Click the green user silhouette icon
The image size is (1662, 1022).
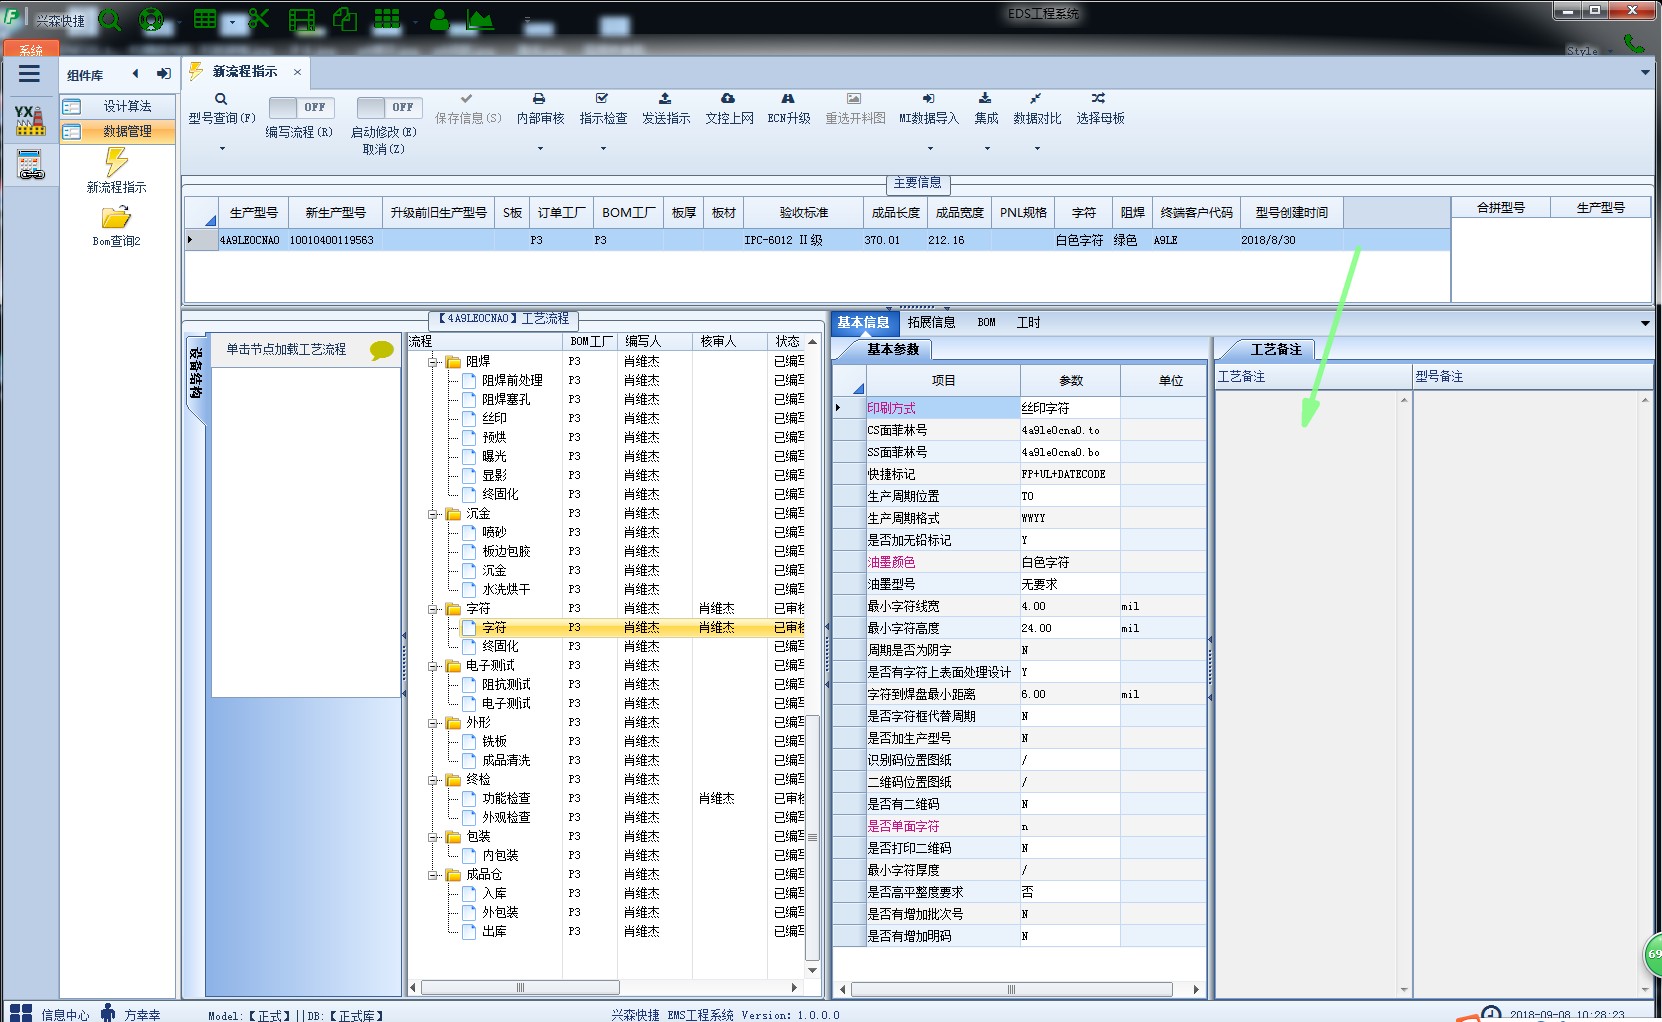click(439, 19)
